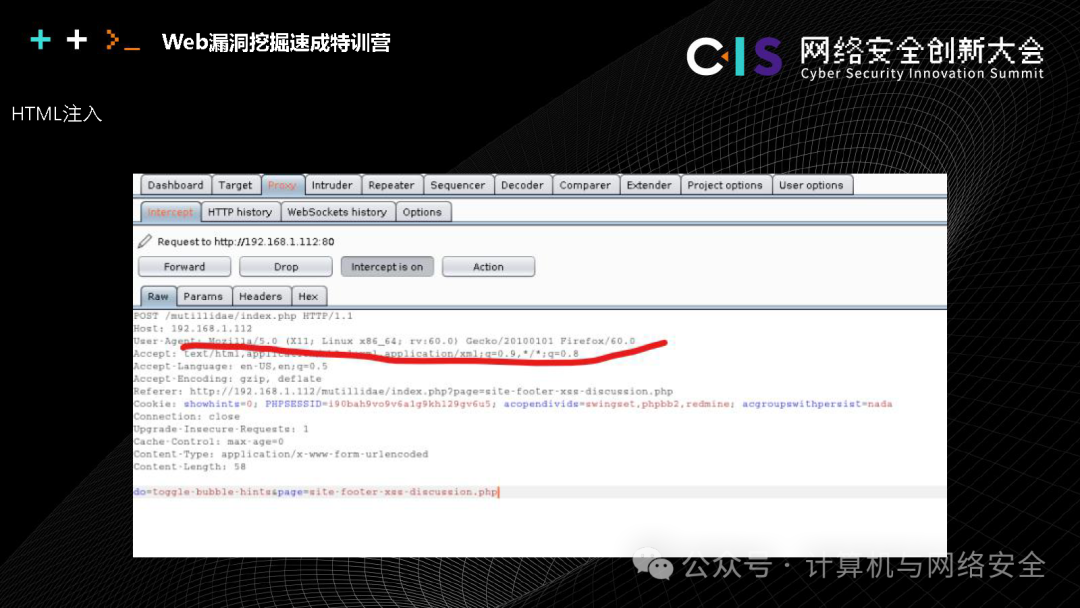Open the Dashboard tab
This screenshot has height=608, width=1080.
(175, 185)
